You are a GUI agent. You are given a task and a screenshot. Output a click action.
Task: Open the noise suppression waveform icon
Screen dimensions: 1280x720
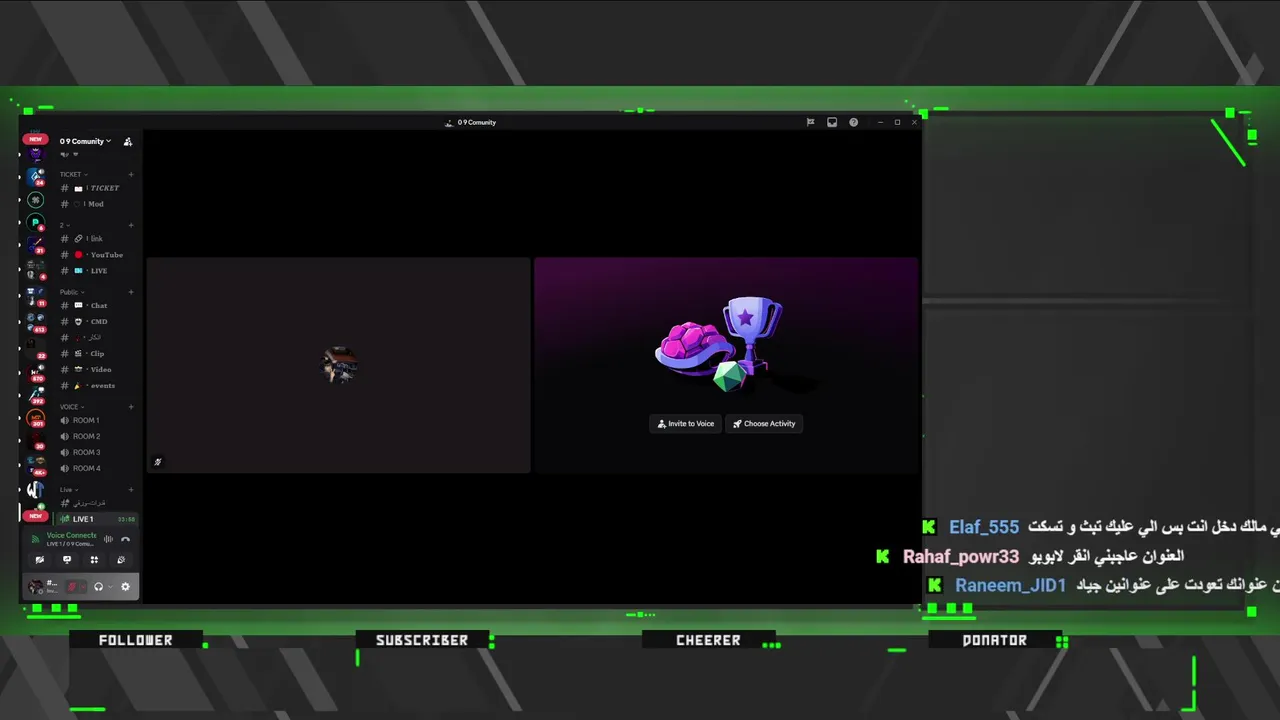108,540
